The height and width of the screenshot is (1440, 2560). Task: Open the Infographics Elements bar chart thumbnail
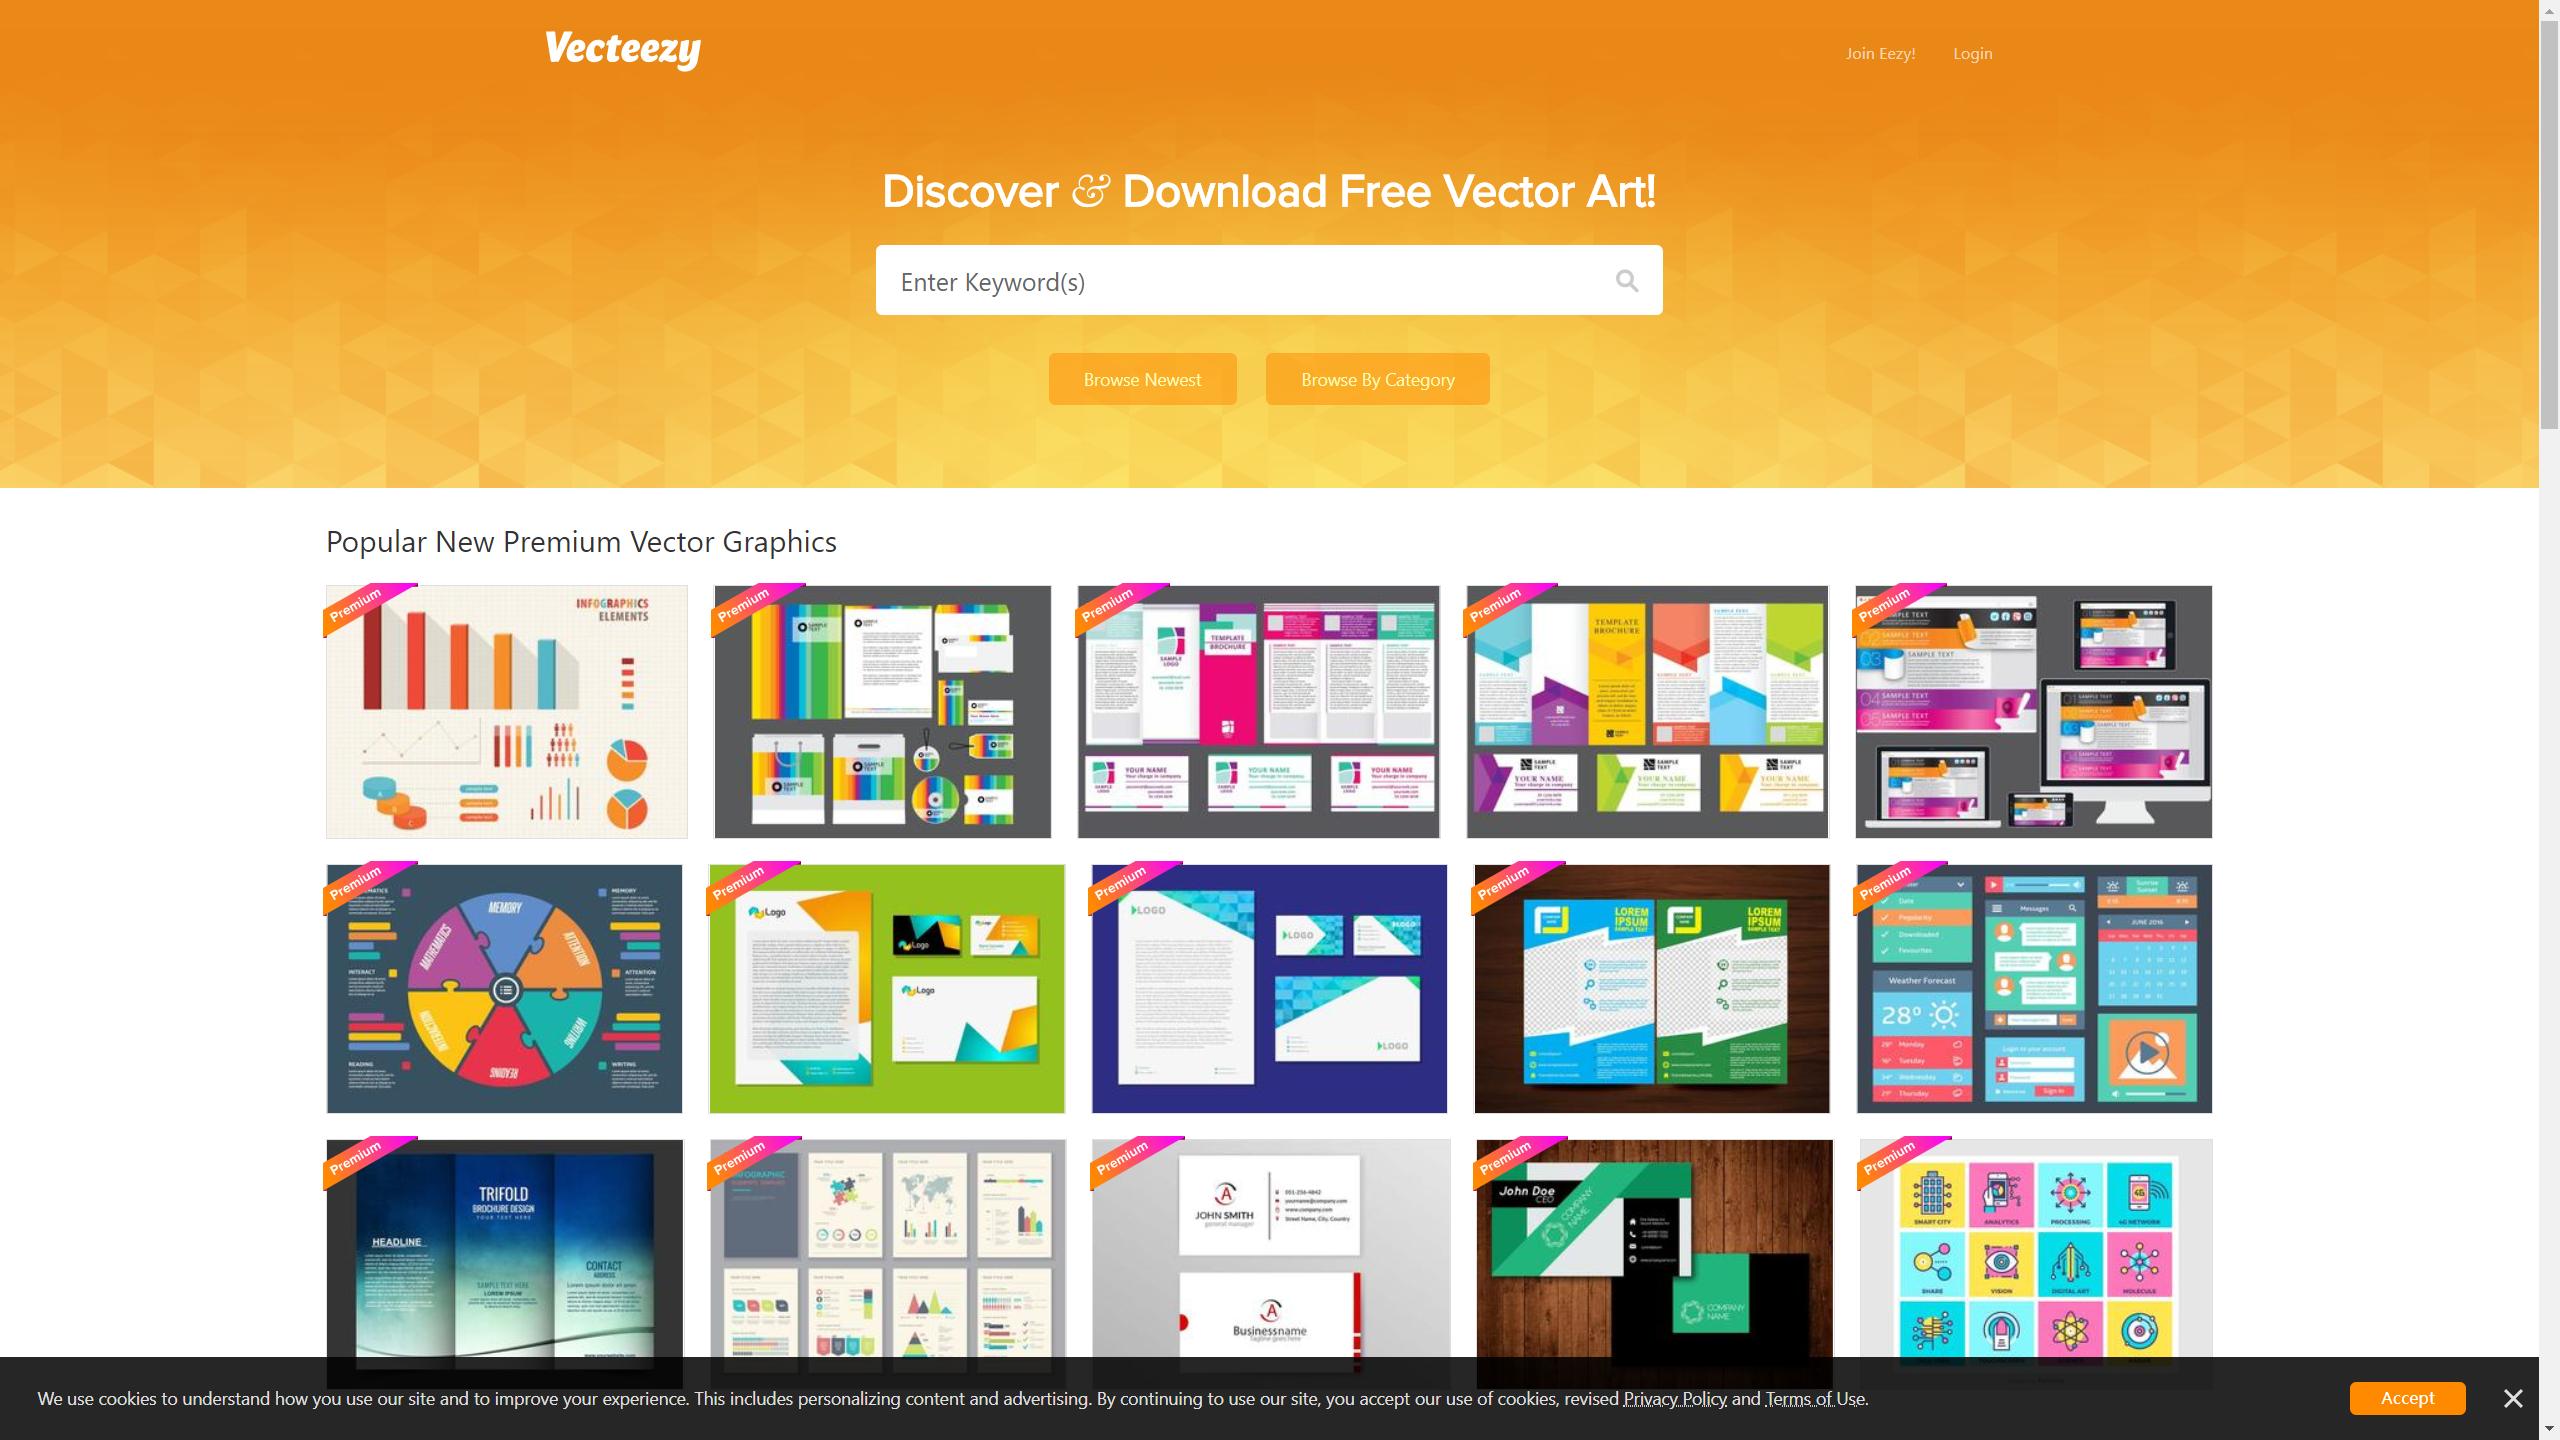point(506,712)
